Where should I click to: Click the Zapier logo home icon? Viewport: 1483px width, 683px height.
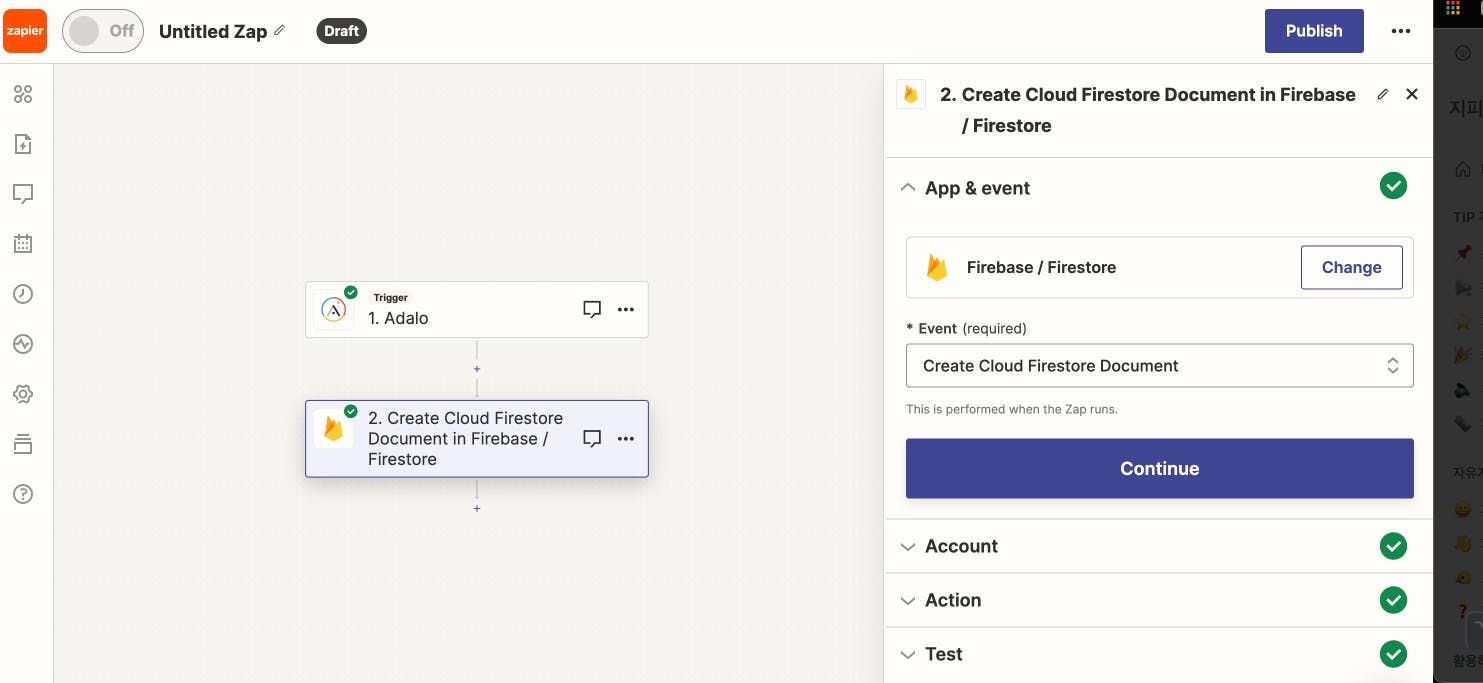pos(25,31)
